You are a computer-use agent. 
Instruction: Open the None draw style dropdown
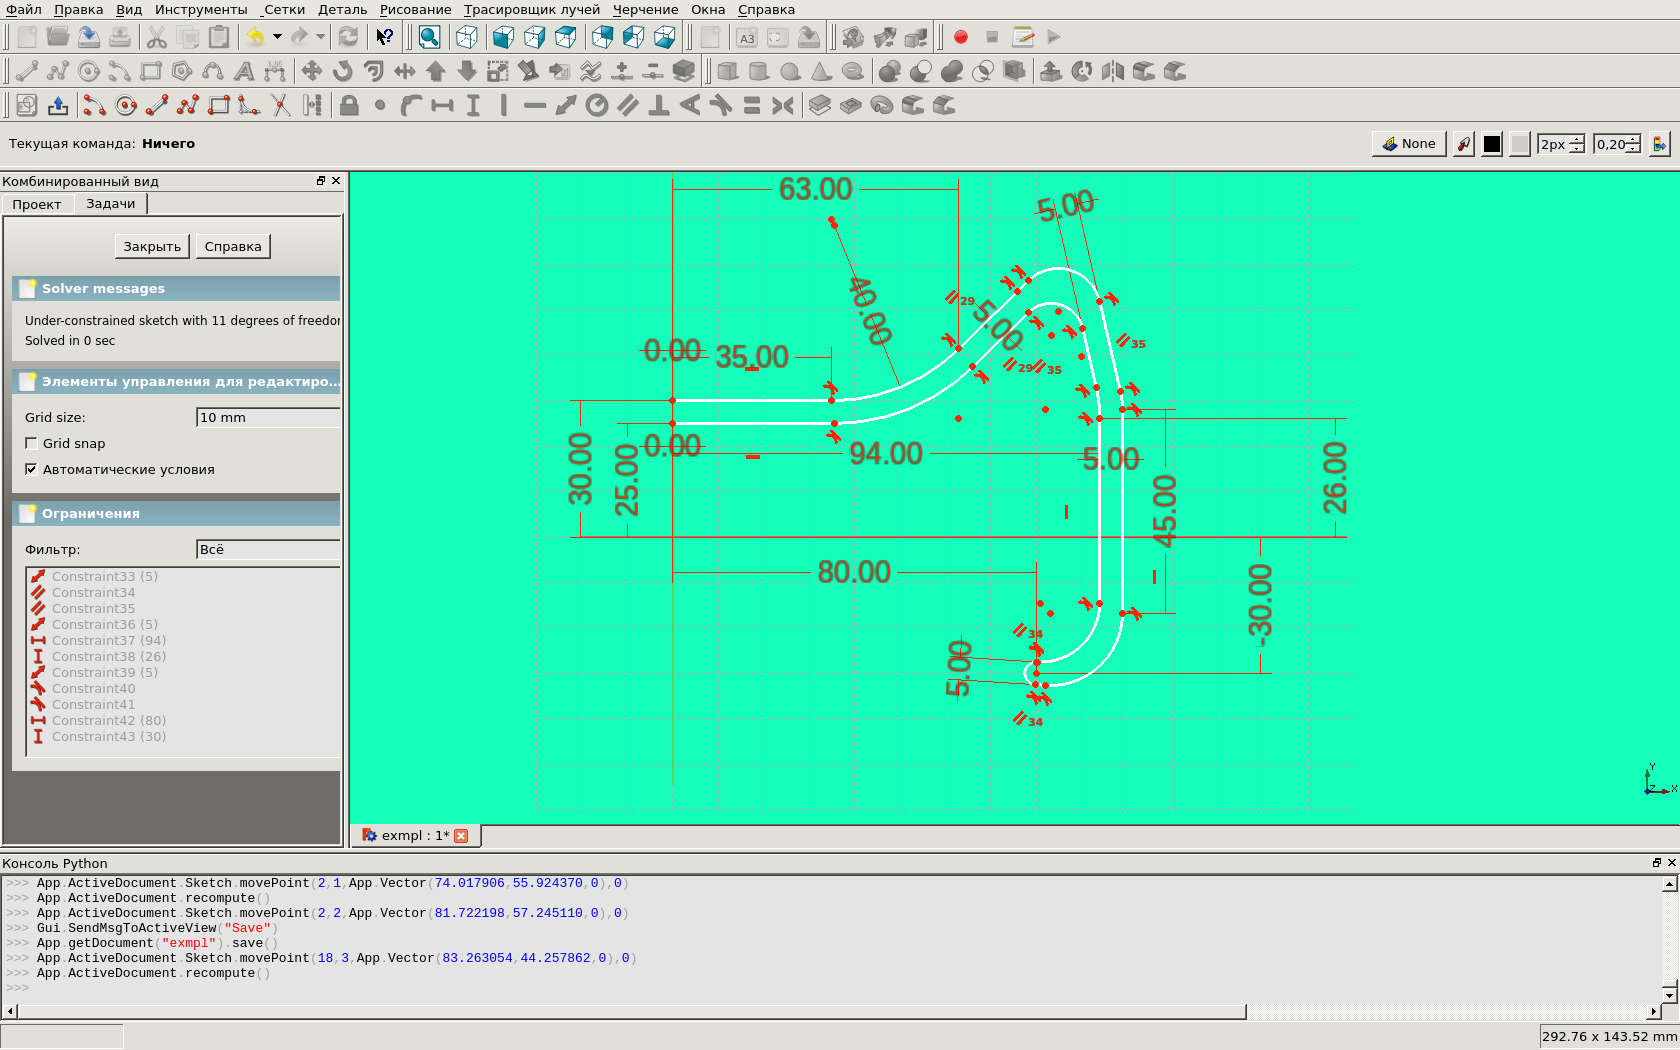[1408, 143]
